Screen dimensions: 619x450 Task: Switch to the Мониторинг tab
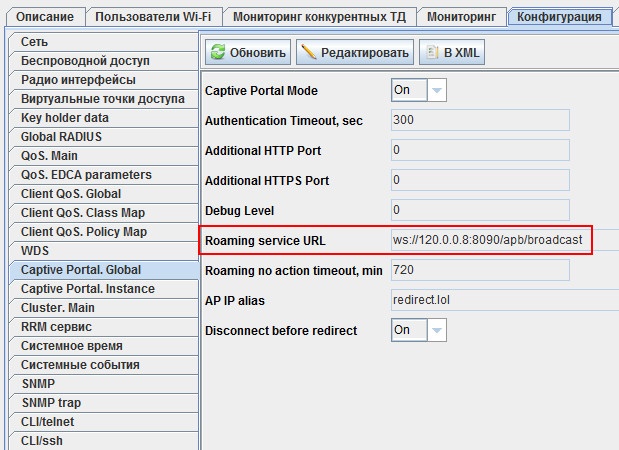(460, 17)
